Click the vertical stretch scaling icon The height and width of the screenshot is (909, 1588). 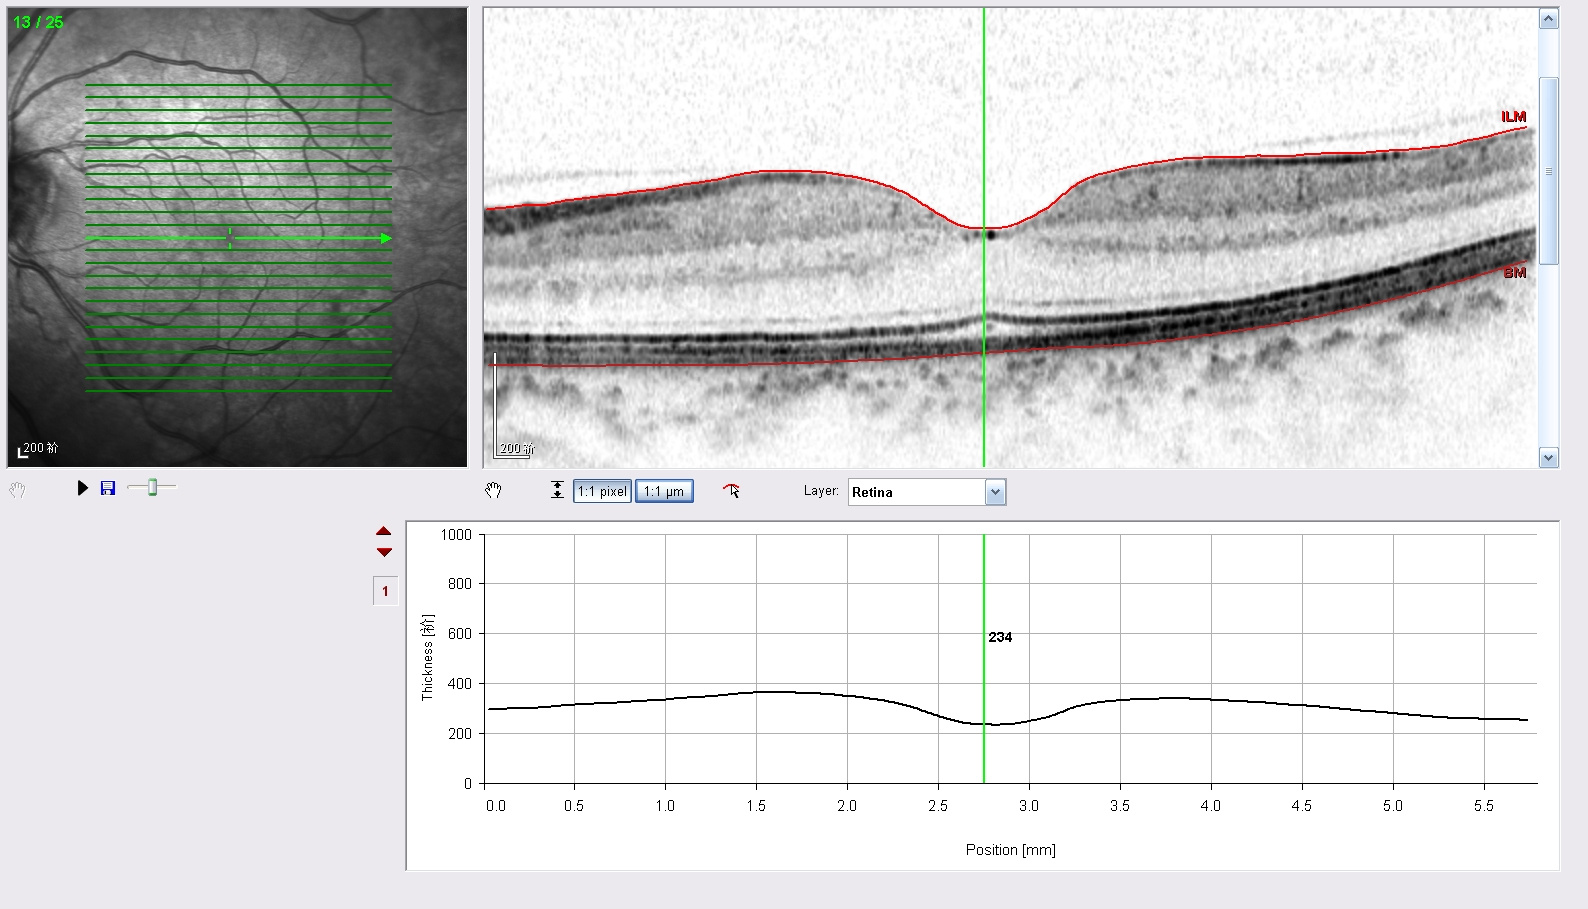pos(557,491)
